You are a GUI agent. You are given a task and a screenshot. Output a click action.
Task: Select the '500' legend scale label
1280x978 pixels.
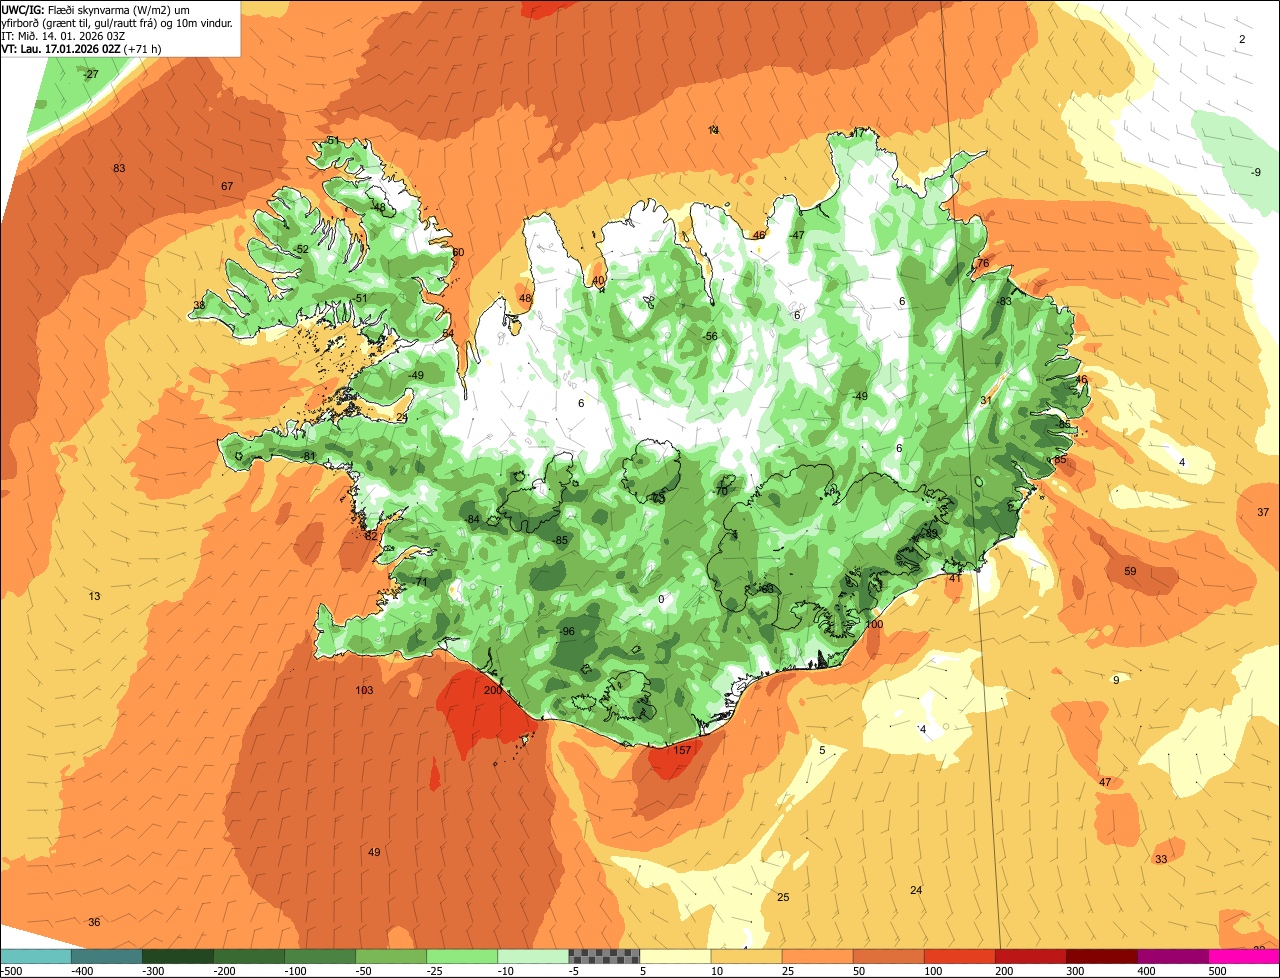1219,970
